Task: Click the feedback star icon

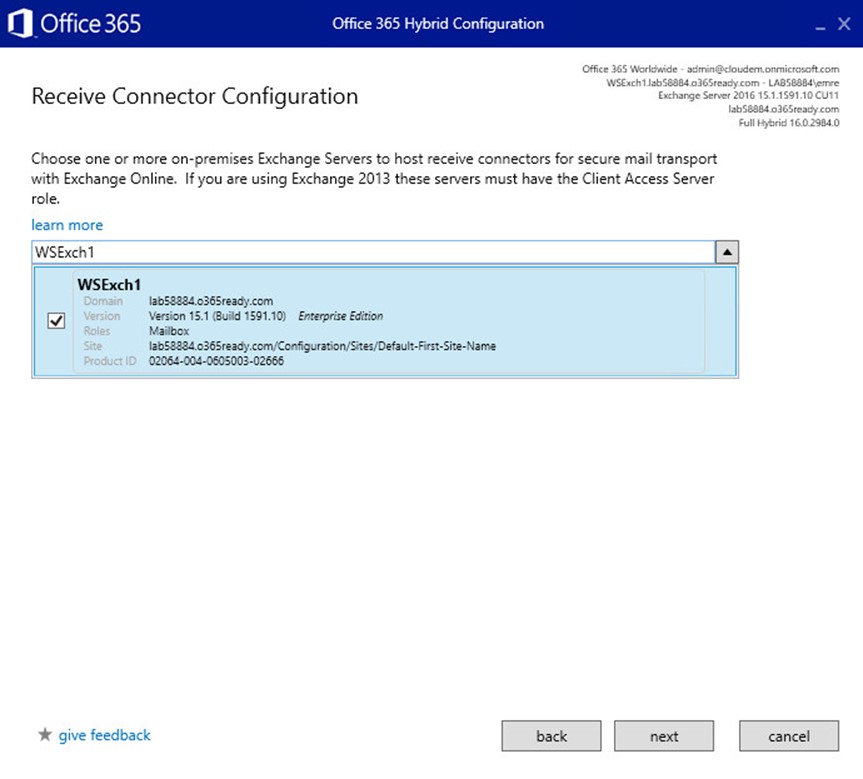Action: pyautogui.click(x=45, y=734)
